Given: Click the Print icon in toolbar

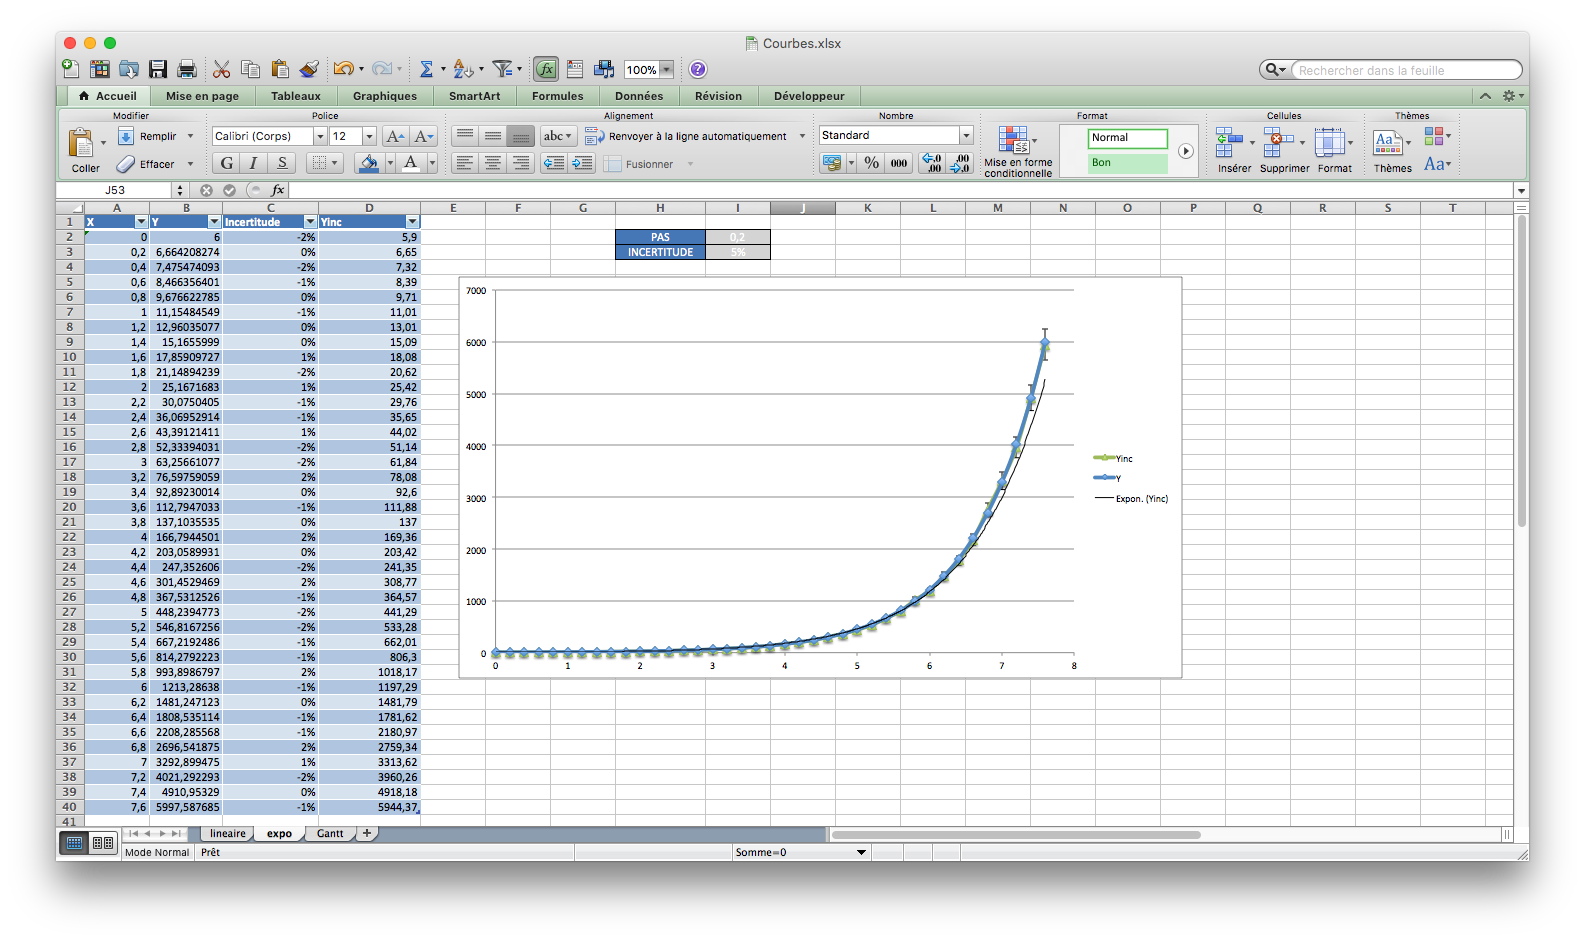Looking at the screenshot, I should (x=187, y=69).
